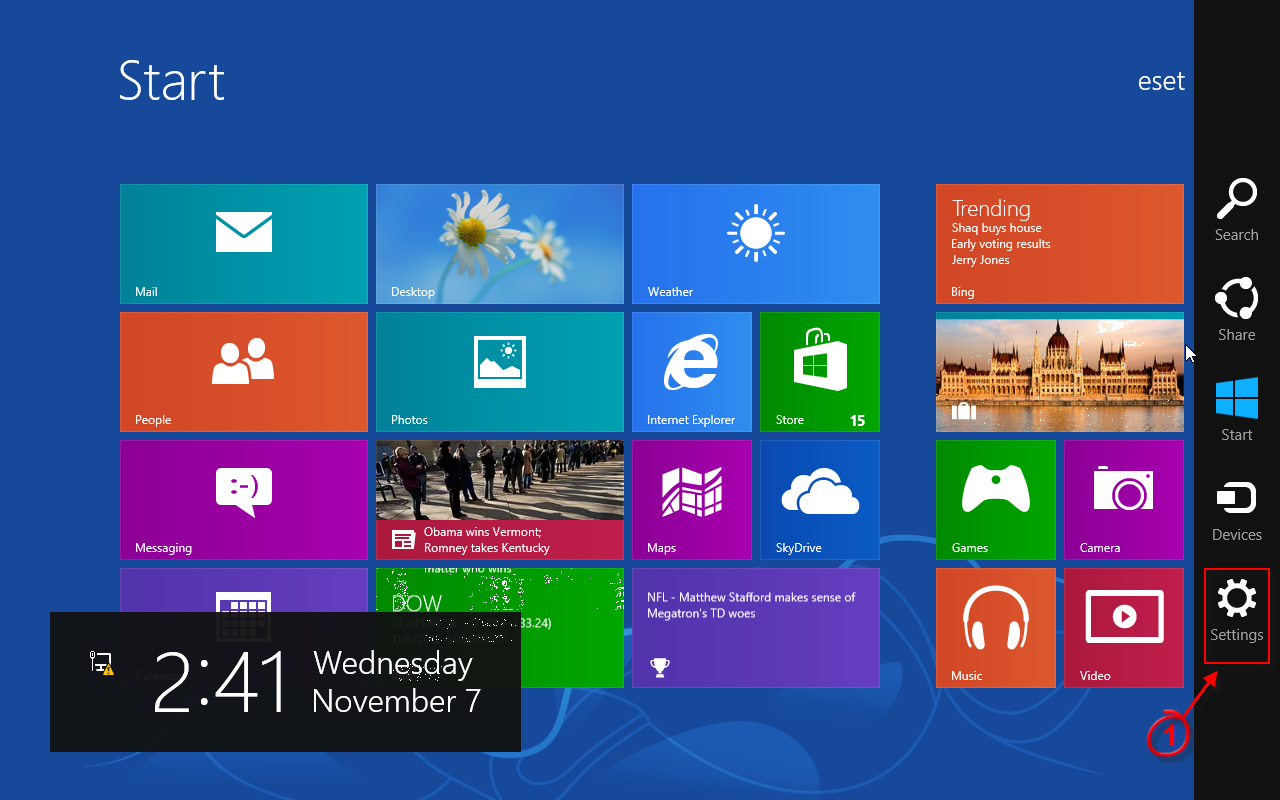The width and height of the screenshot is (1280, 800).
Task: Click the Start charm
Action: pyautogui.click(x=1237, y=410)
